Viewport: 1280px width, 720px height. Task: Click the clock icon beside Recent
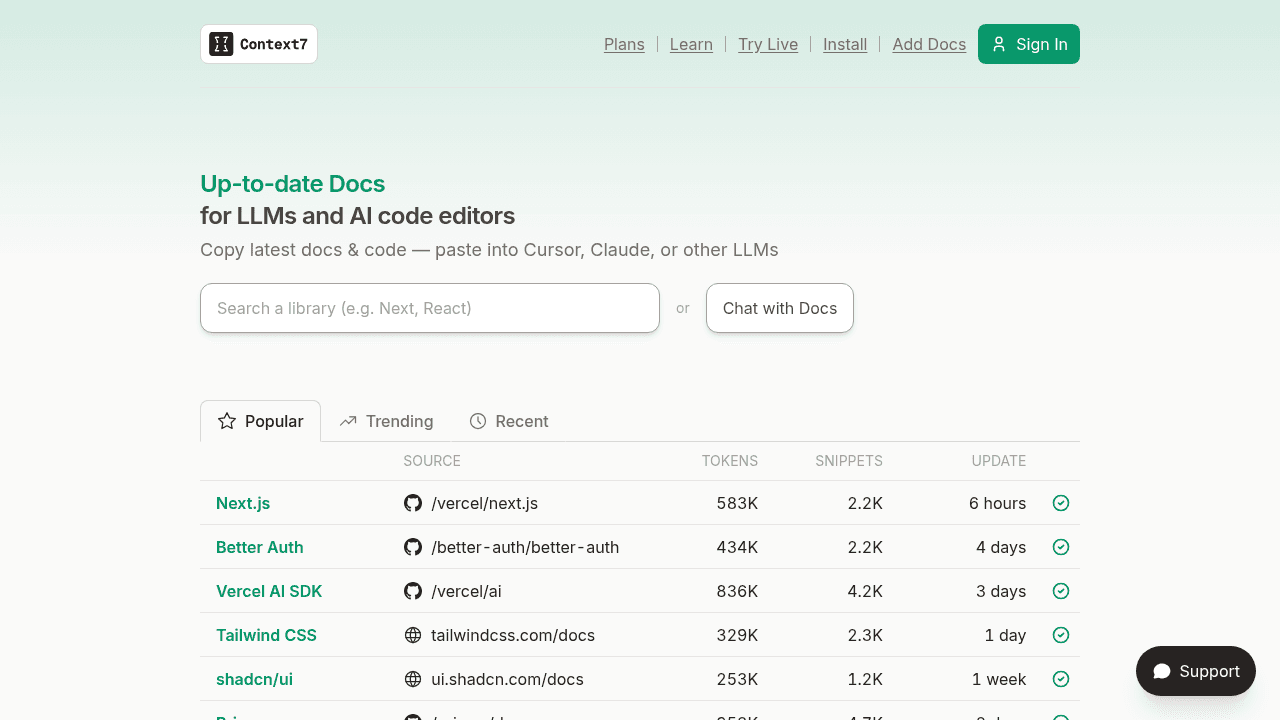(477, 421)
